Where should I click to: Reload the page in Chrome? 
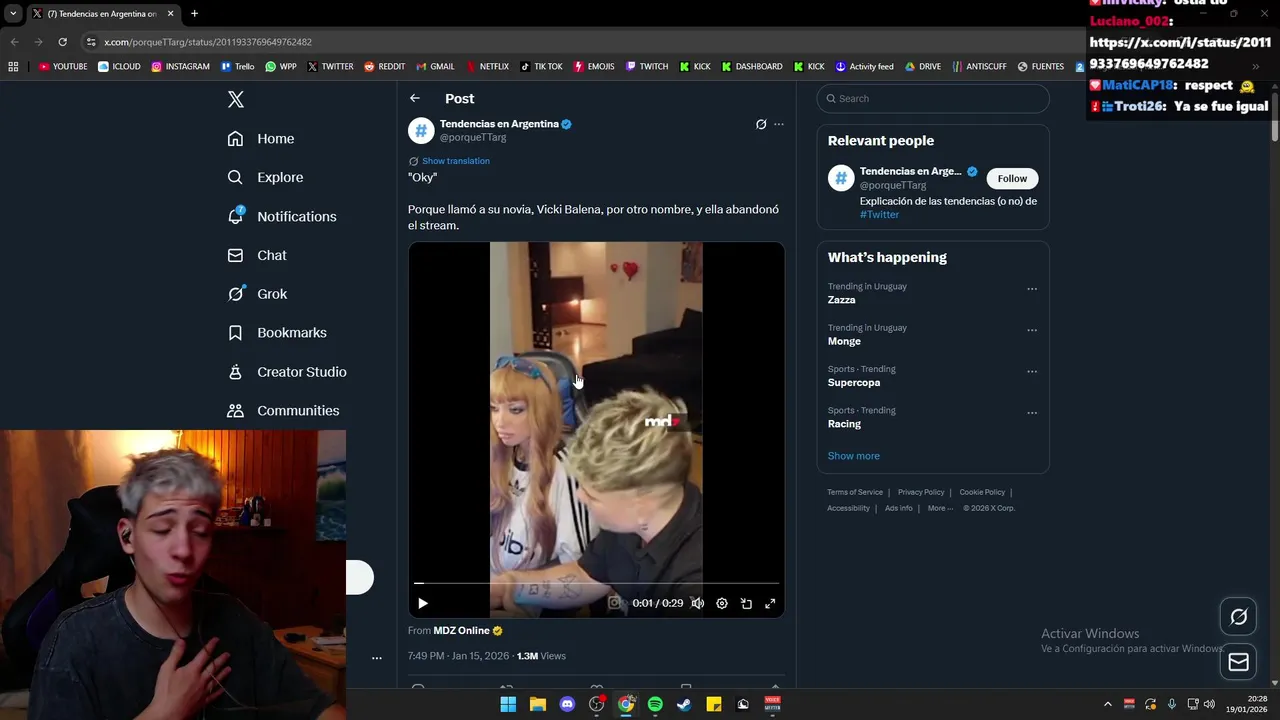(62, 42)
